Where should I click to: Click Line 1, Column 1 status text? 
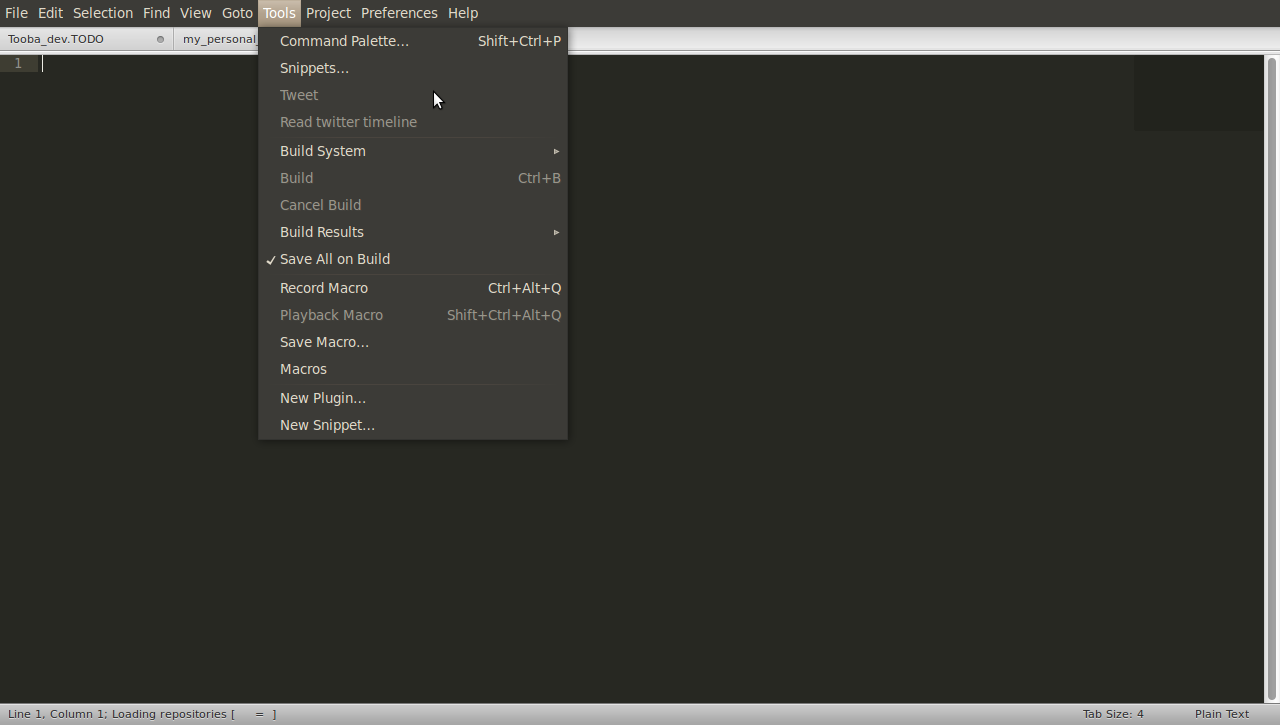56,714
